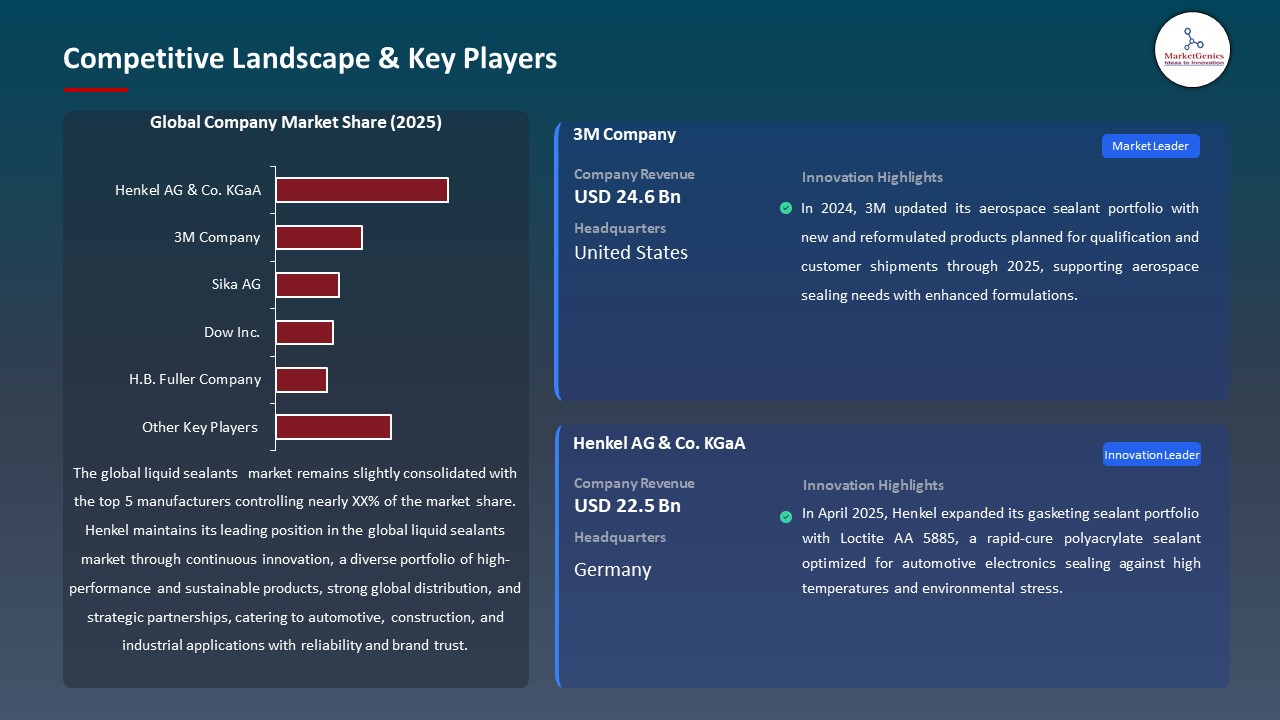
Task: Select the Other Key Players bar
Action: pos(333,427)
